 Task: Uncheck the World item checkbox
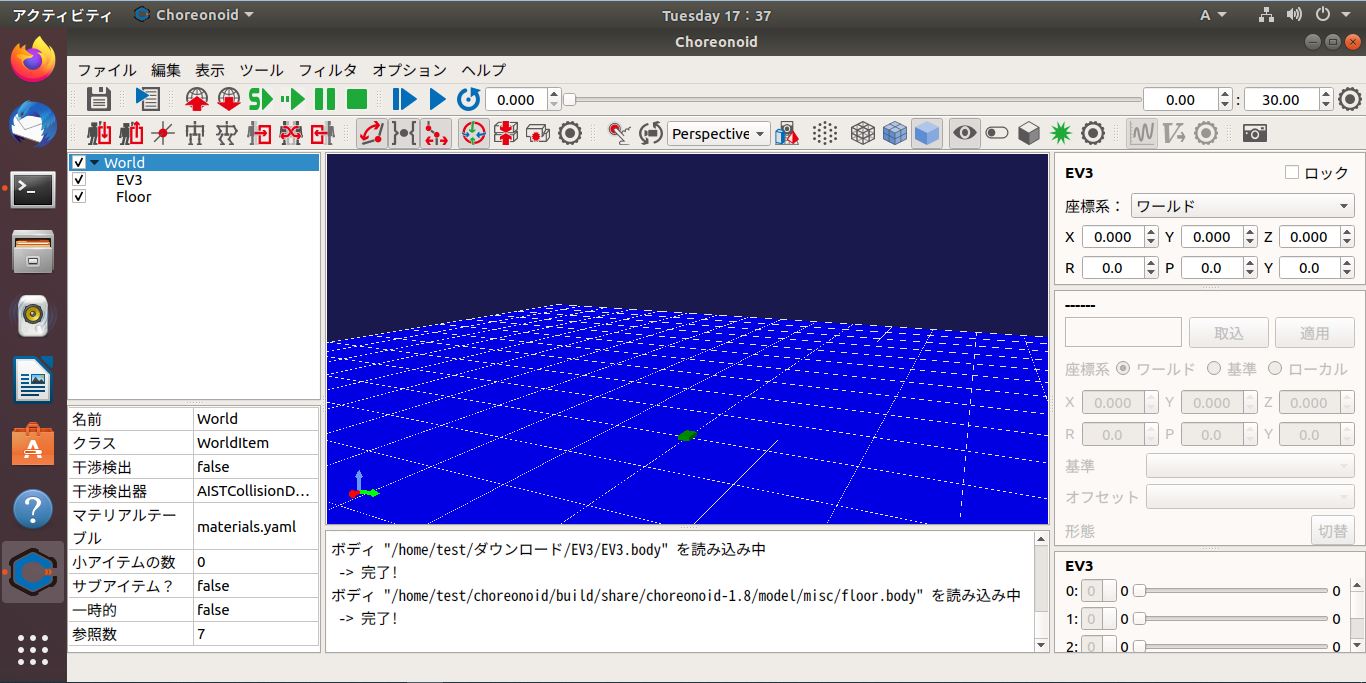(x=79, y=162)
